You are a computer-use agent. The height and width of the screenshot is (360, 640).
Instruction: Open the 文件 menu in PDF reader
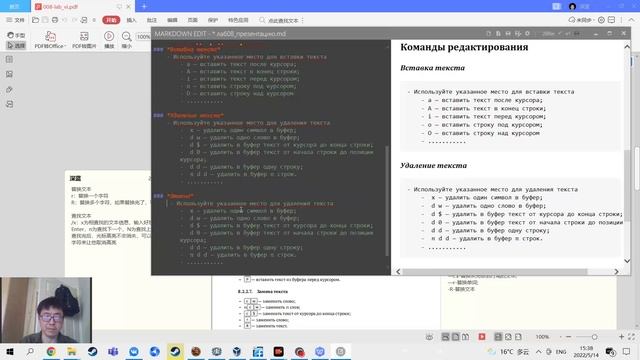[x=16, y=20]
